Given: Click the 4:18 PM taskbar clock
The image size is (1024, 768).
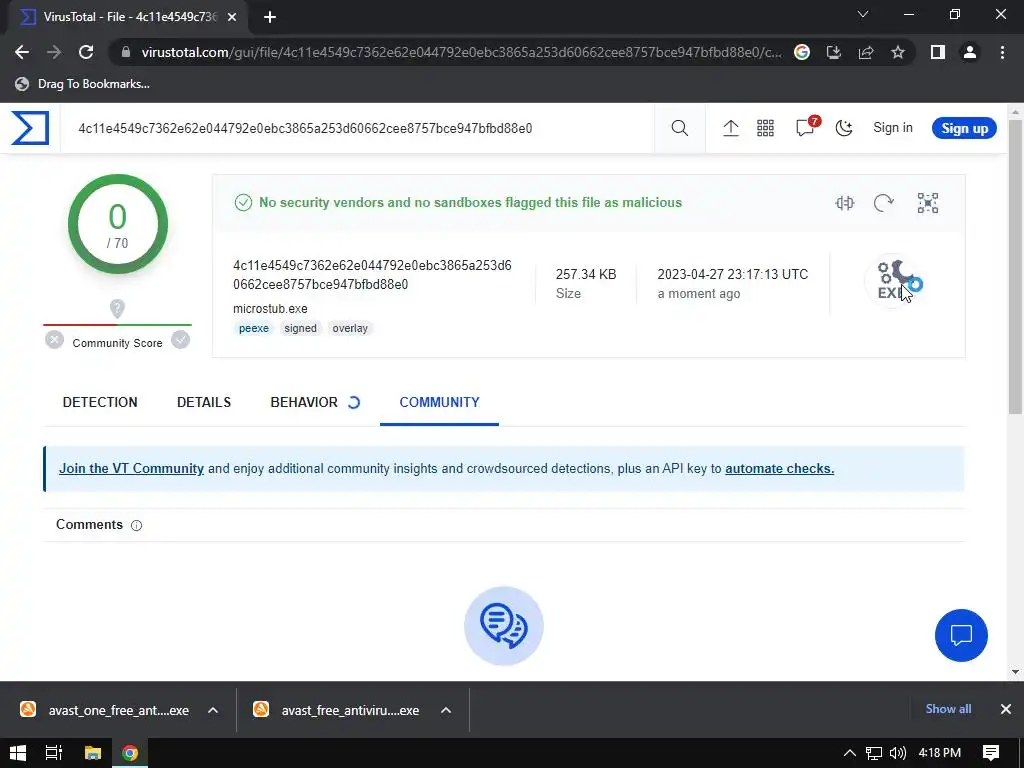Looking at the screenshot, I should click(940, 753).
